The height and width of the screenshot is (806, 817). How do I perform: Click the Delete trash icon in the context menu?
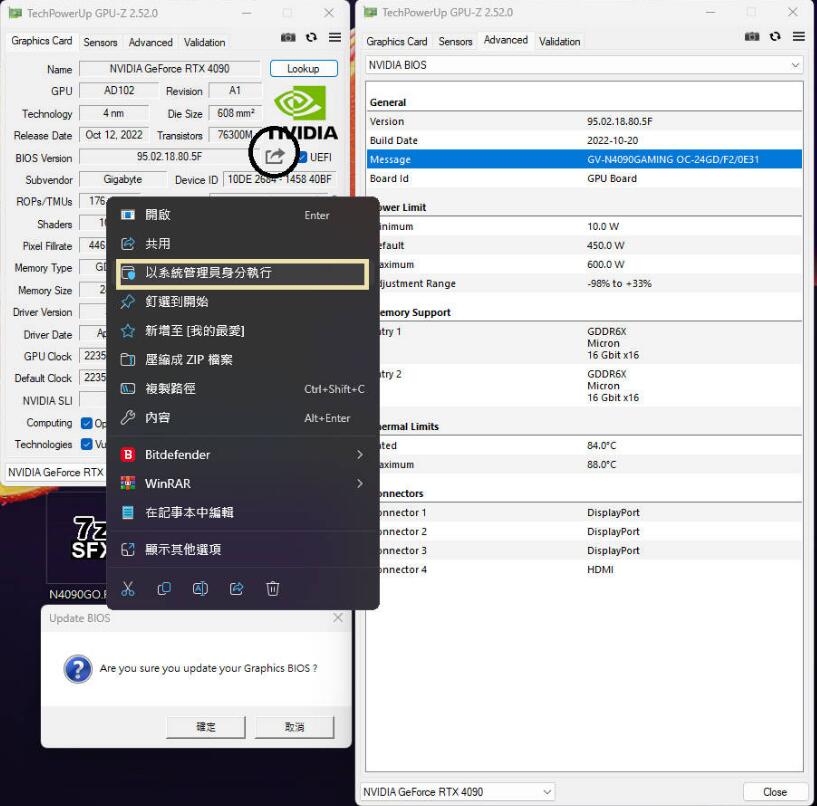[x=272, y=589]
